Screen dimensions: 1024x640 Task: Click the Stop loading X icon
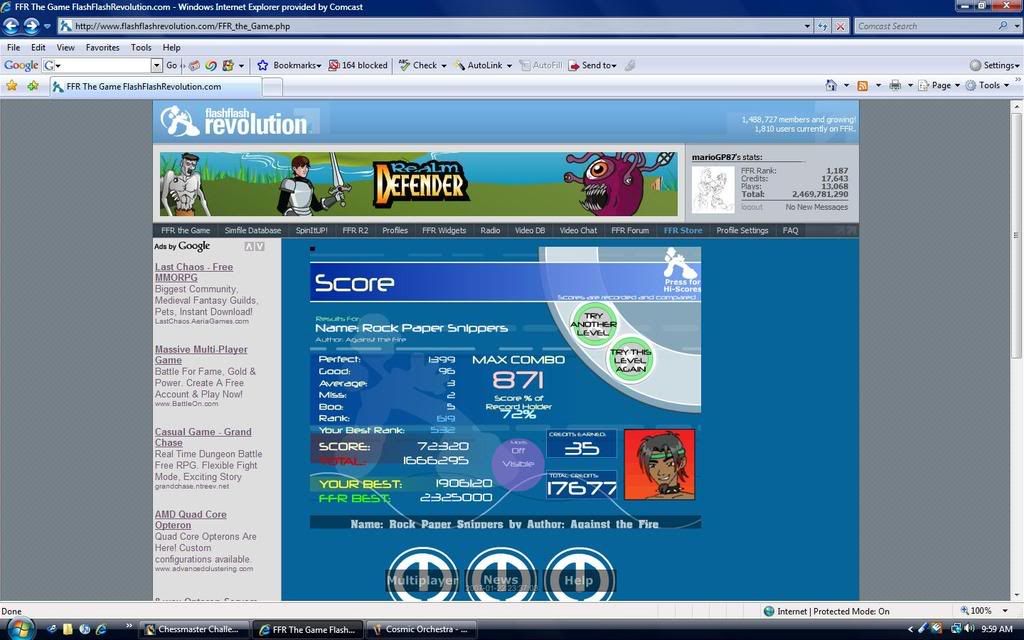(841, 26)
